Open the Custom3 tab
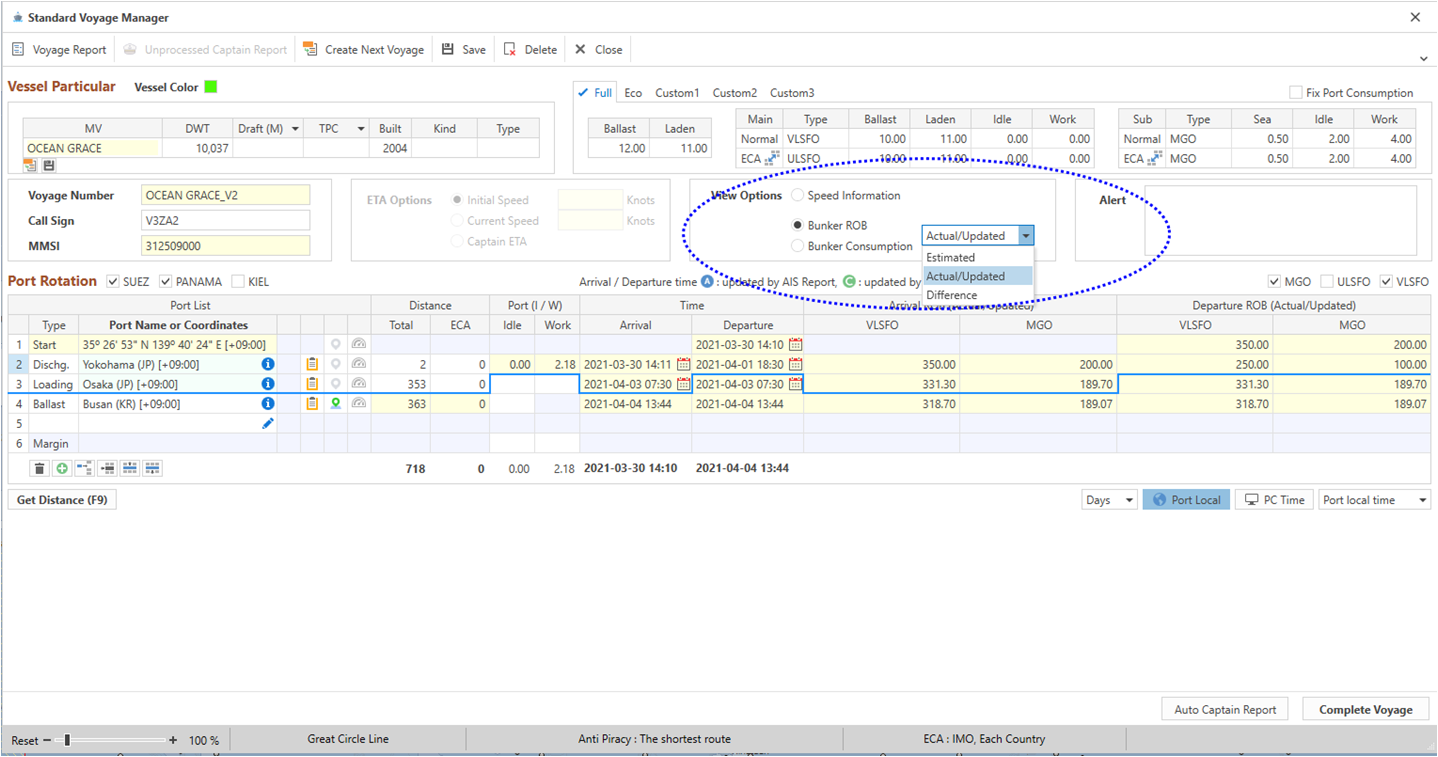The height and width of the screenshot is (757, 1438). 792,92
